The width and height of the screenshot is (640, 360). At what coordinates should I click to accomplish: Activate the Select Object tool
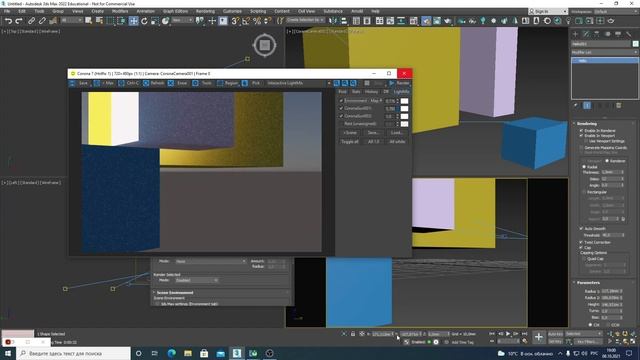(x=89, y=21)
